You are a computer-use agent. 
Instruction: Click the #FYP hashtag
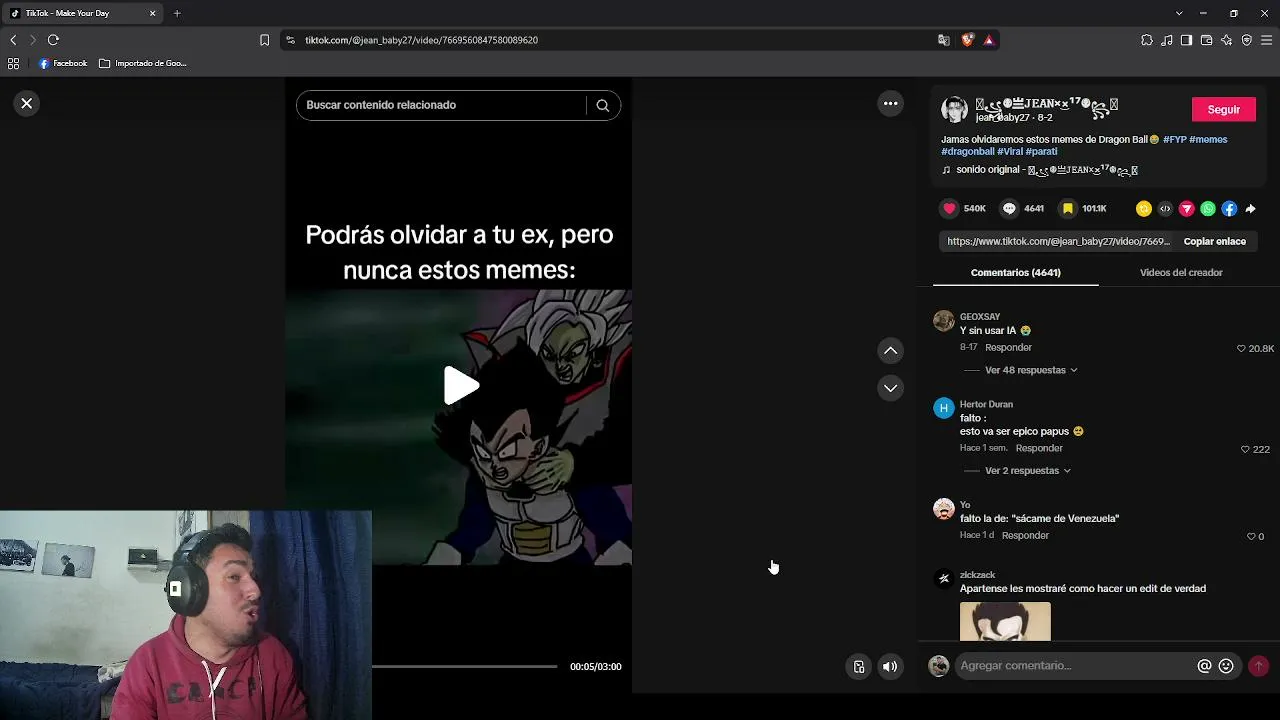(1174, 139)
